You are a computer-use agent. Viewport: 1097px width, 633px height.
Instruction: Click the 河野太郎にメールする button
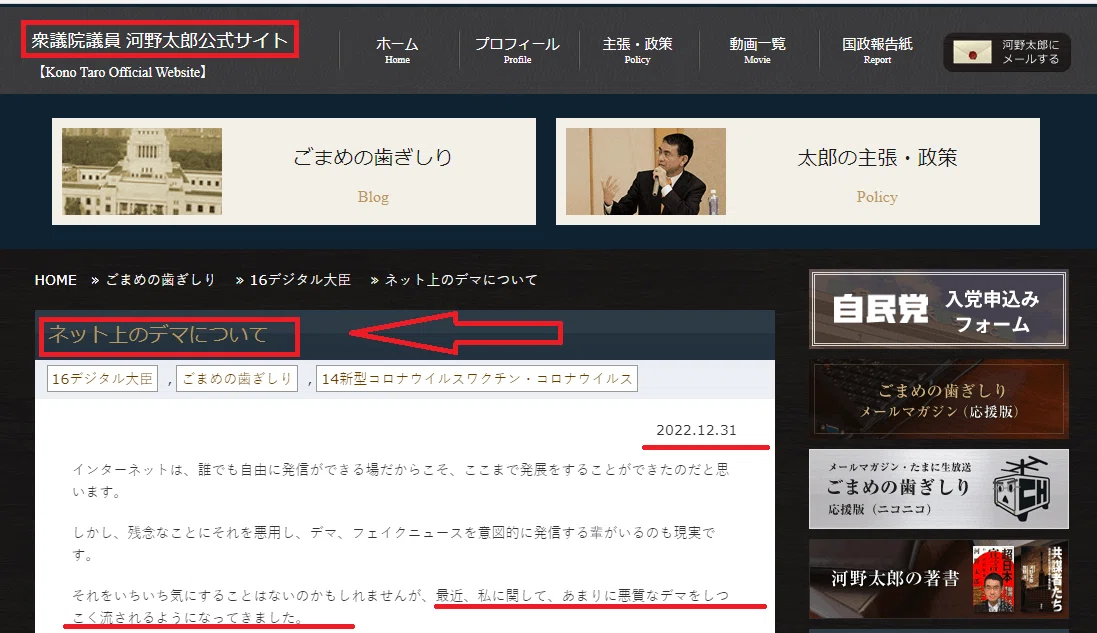tap(1007, 52)
